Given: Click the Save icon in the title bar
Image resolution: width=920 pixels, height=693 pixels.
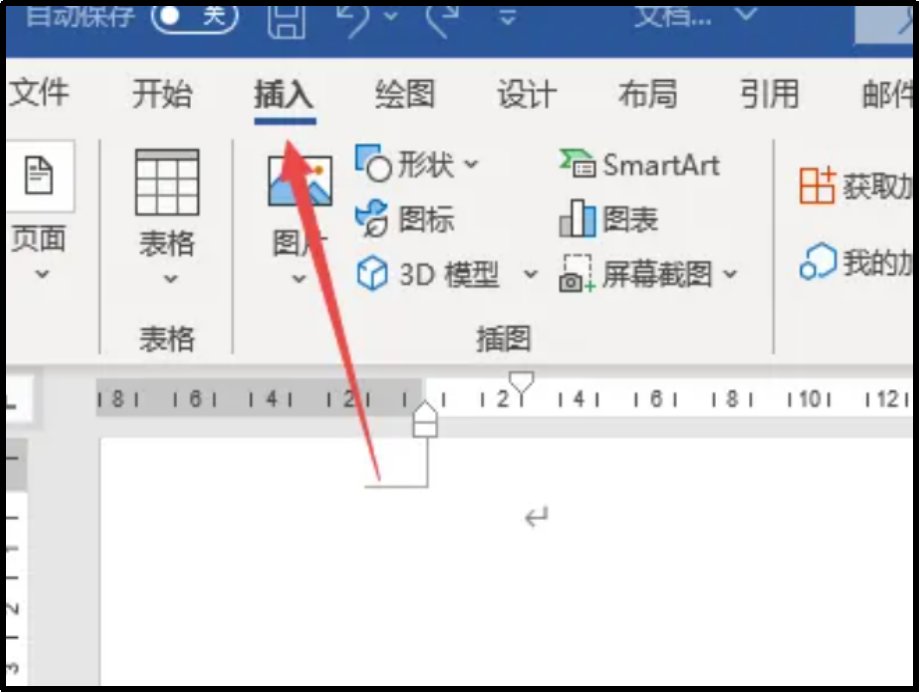Looking at the screenshot, I should (286, 17).
